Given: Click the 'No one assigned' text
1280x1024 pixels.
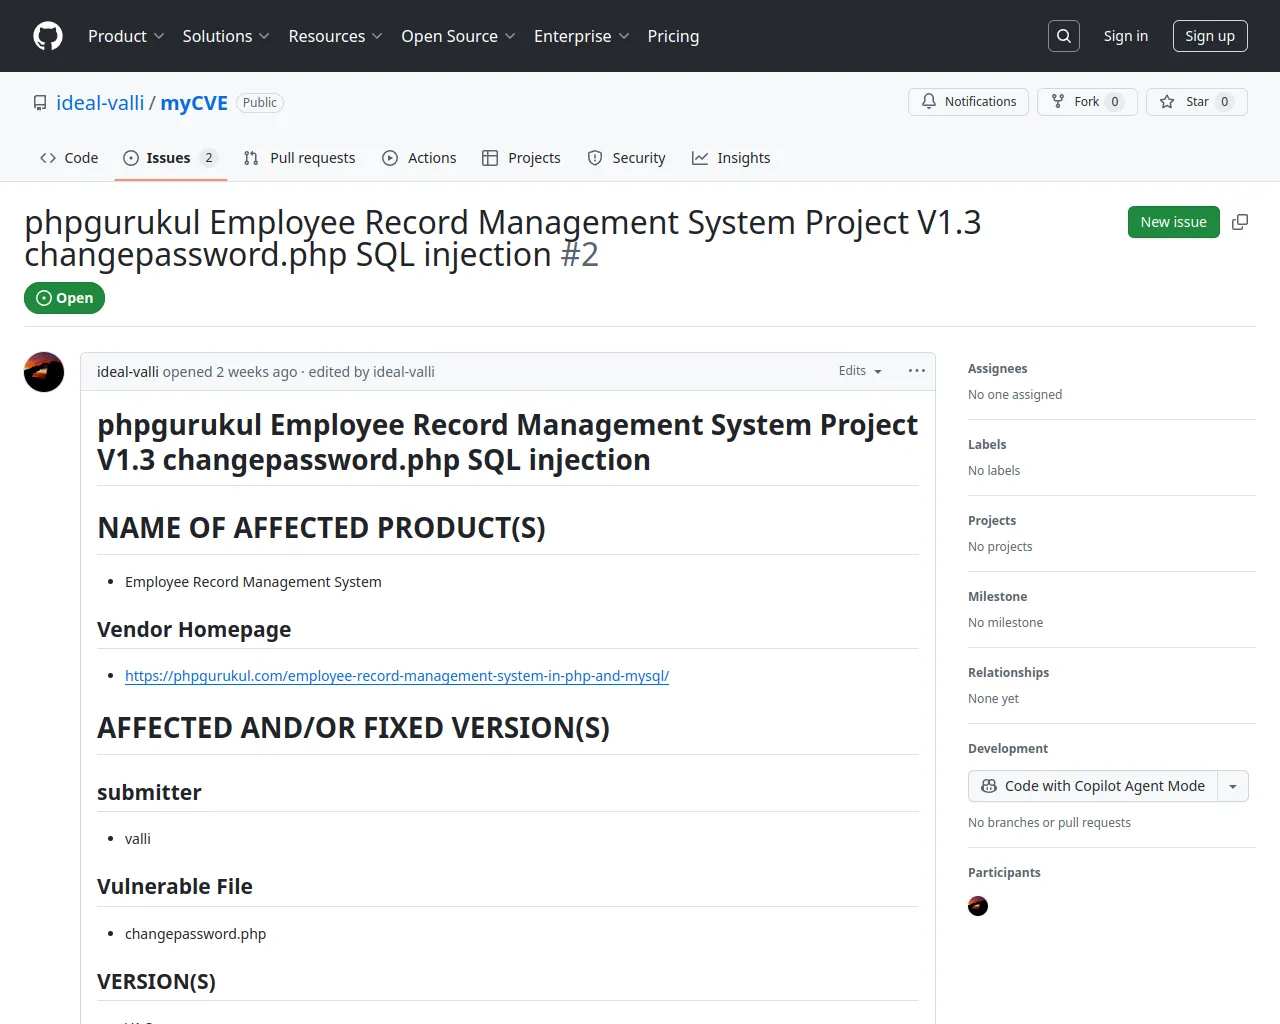Looking at the screenshot, I should pos(1015,395).
